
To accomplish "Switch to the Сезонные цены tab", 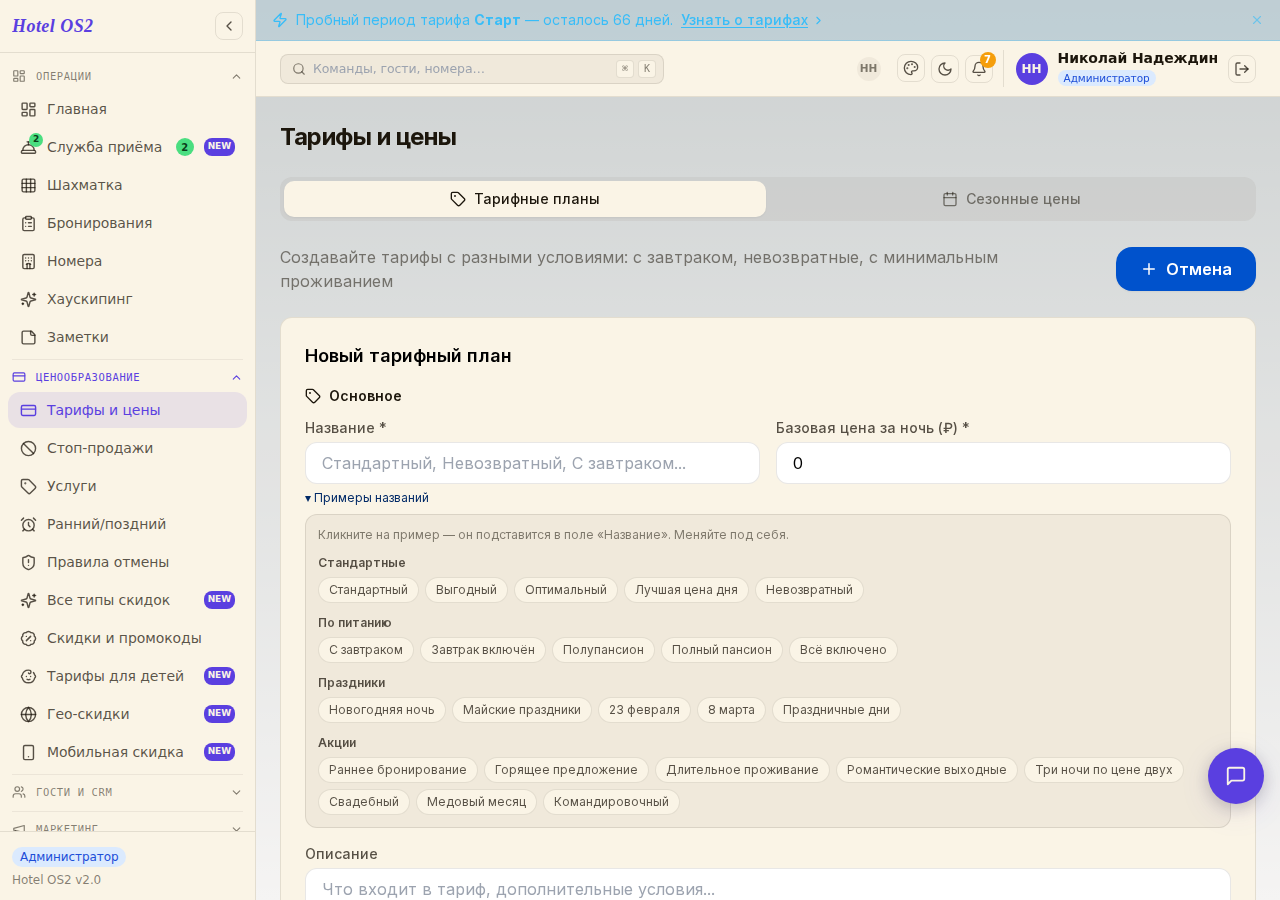I will pyautogui.click(x=1011, y=199).
